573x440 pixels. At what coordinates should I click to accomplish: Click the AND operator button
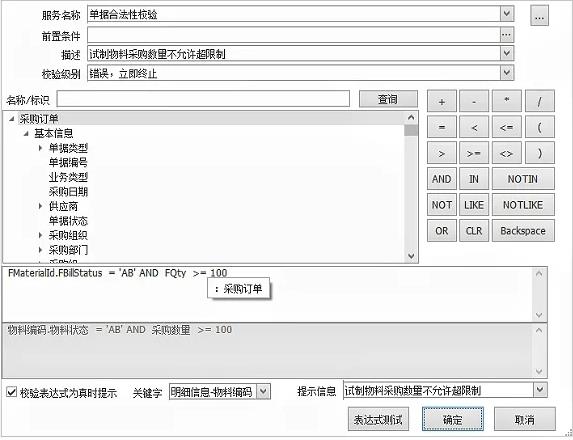(x=441, y=179)
